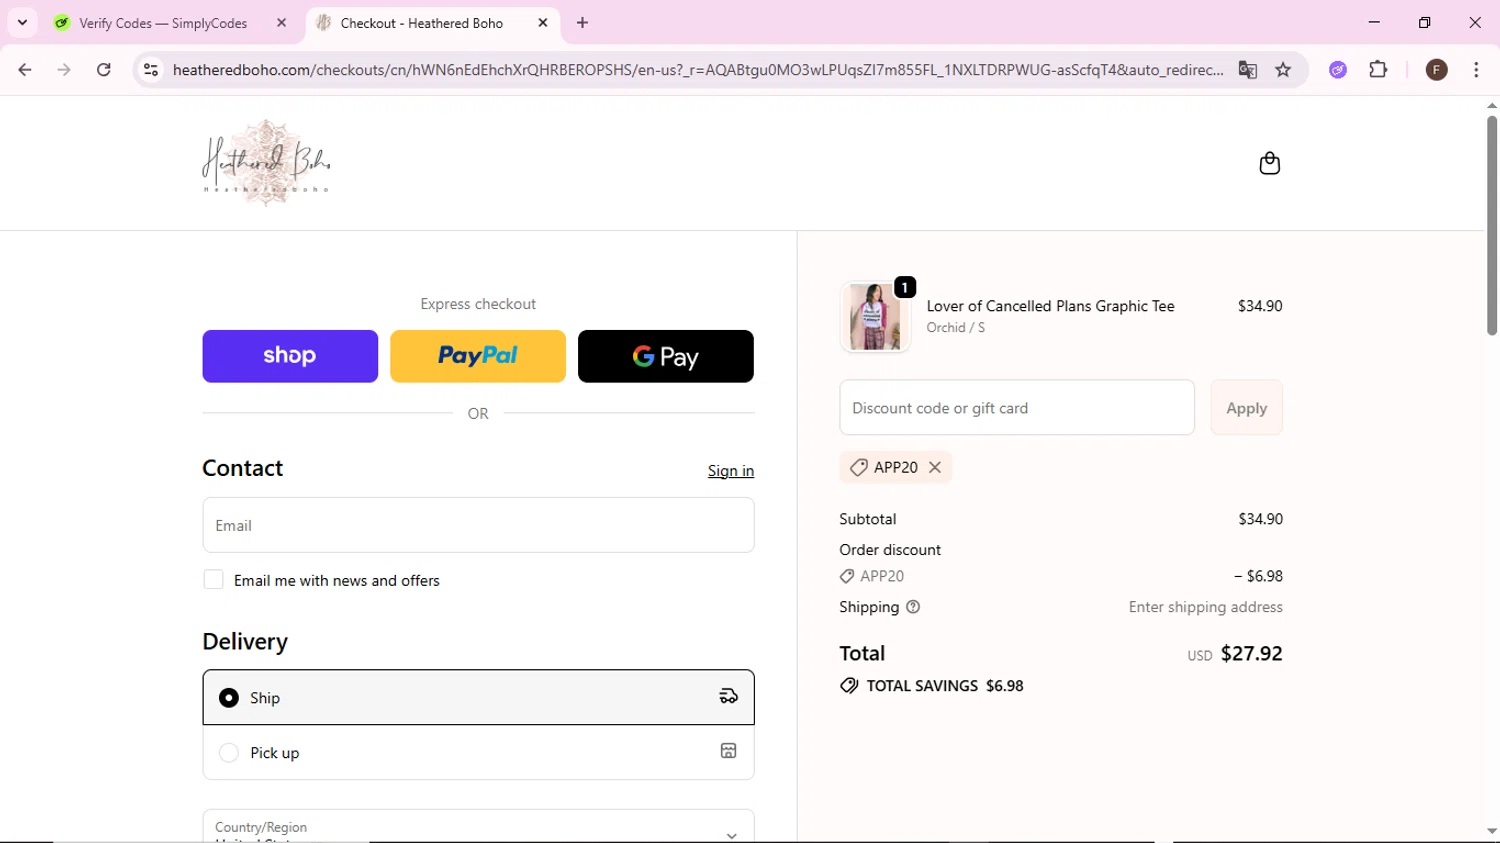Click the Total amount $27.92
Image resolution: width=1500 pixels, height=843 pixels.
click(1251, 653)
